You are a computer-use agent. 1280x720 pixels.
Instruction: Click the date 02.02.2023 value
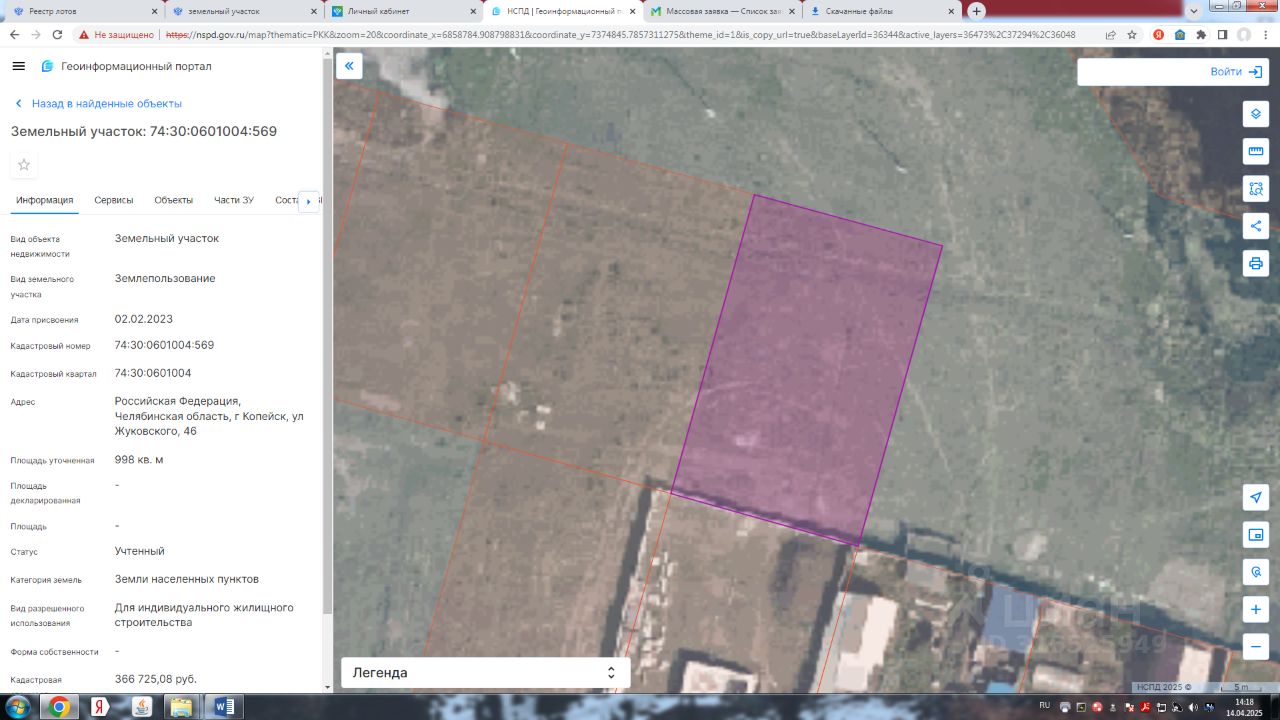tap(144, 319)
